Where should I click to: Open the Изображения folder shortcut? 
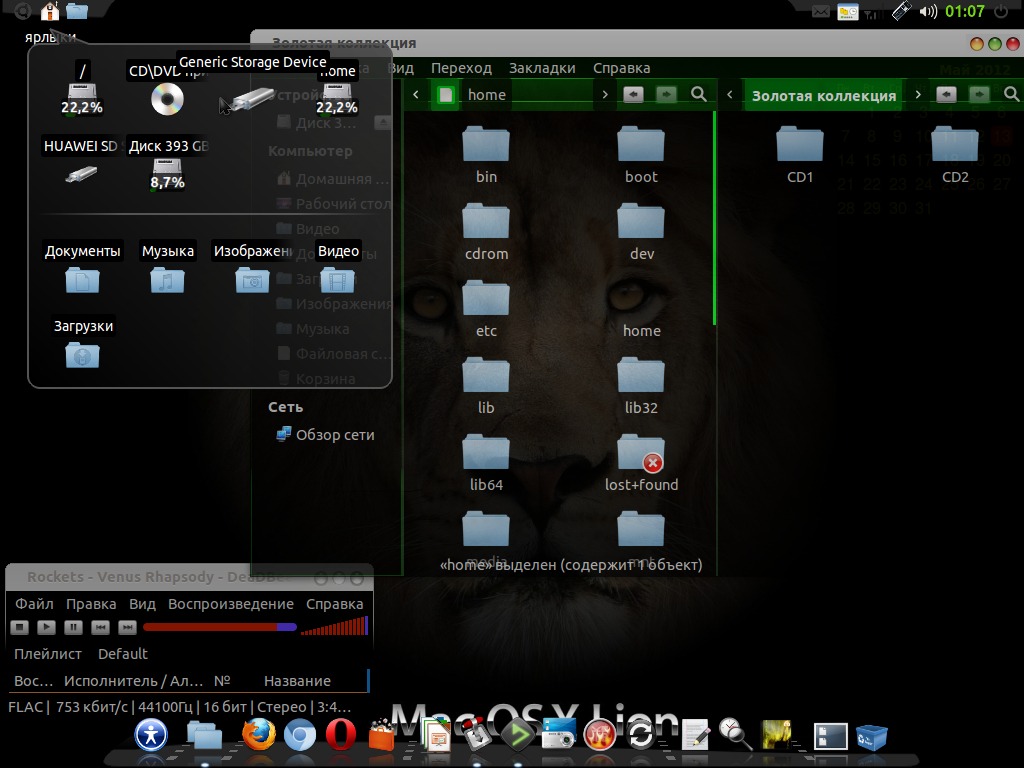tap(252, 281)
